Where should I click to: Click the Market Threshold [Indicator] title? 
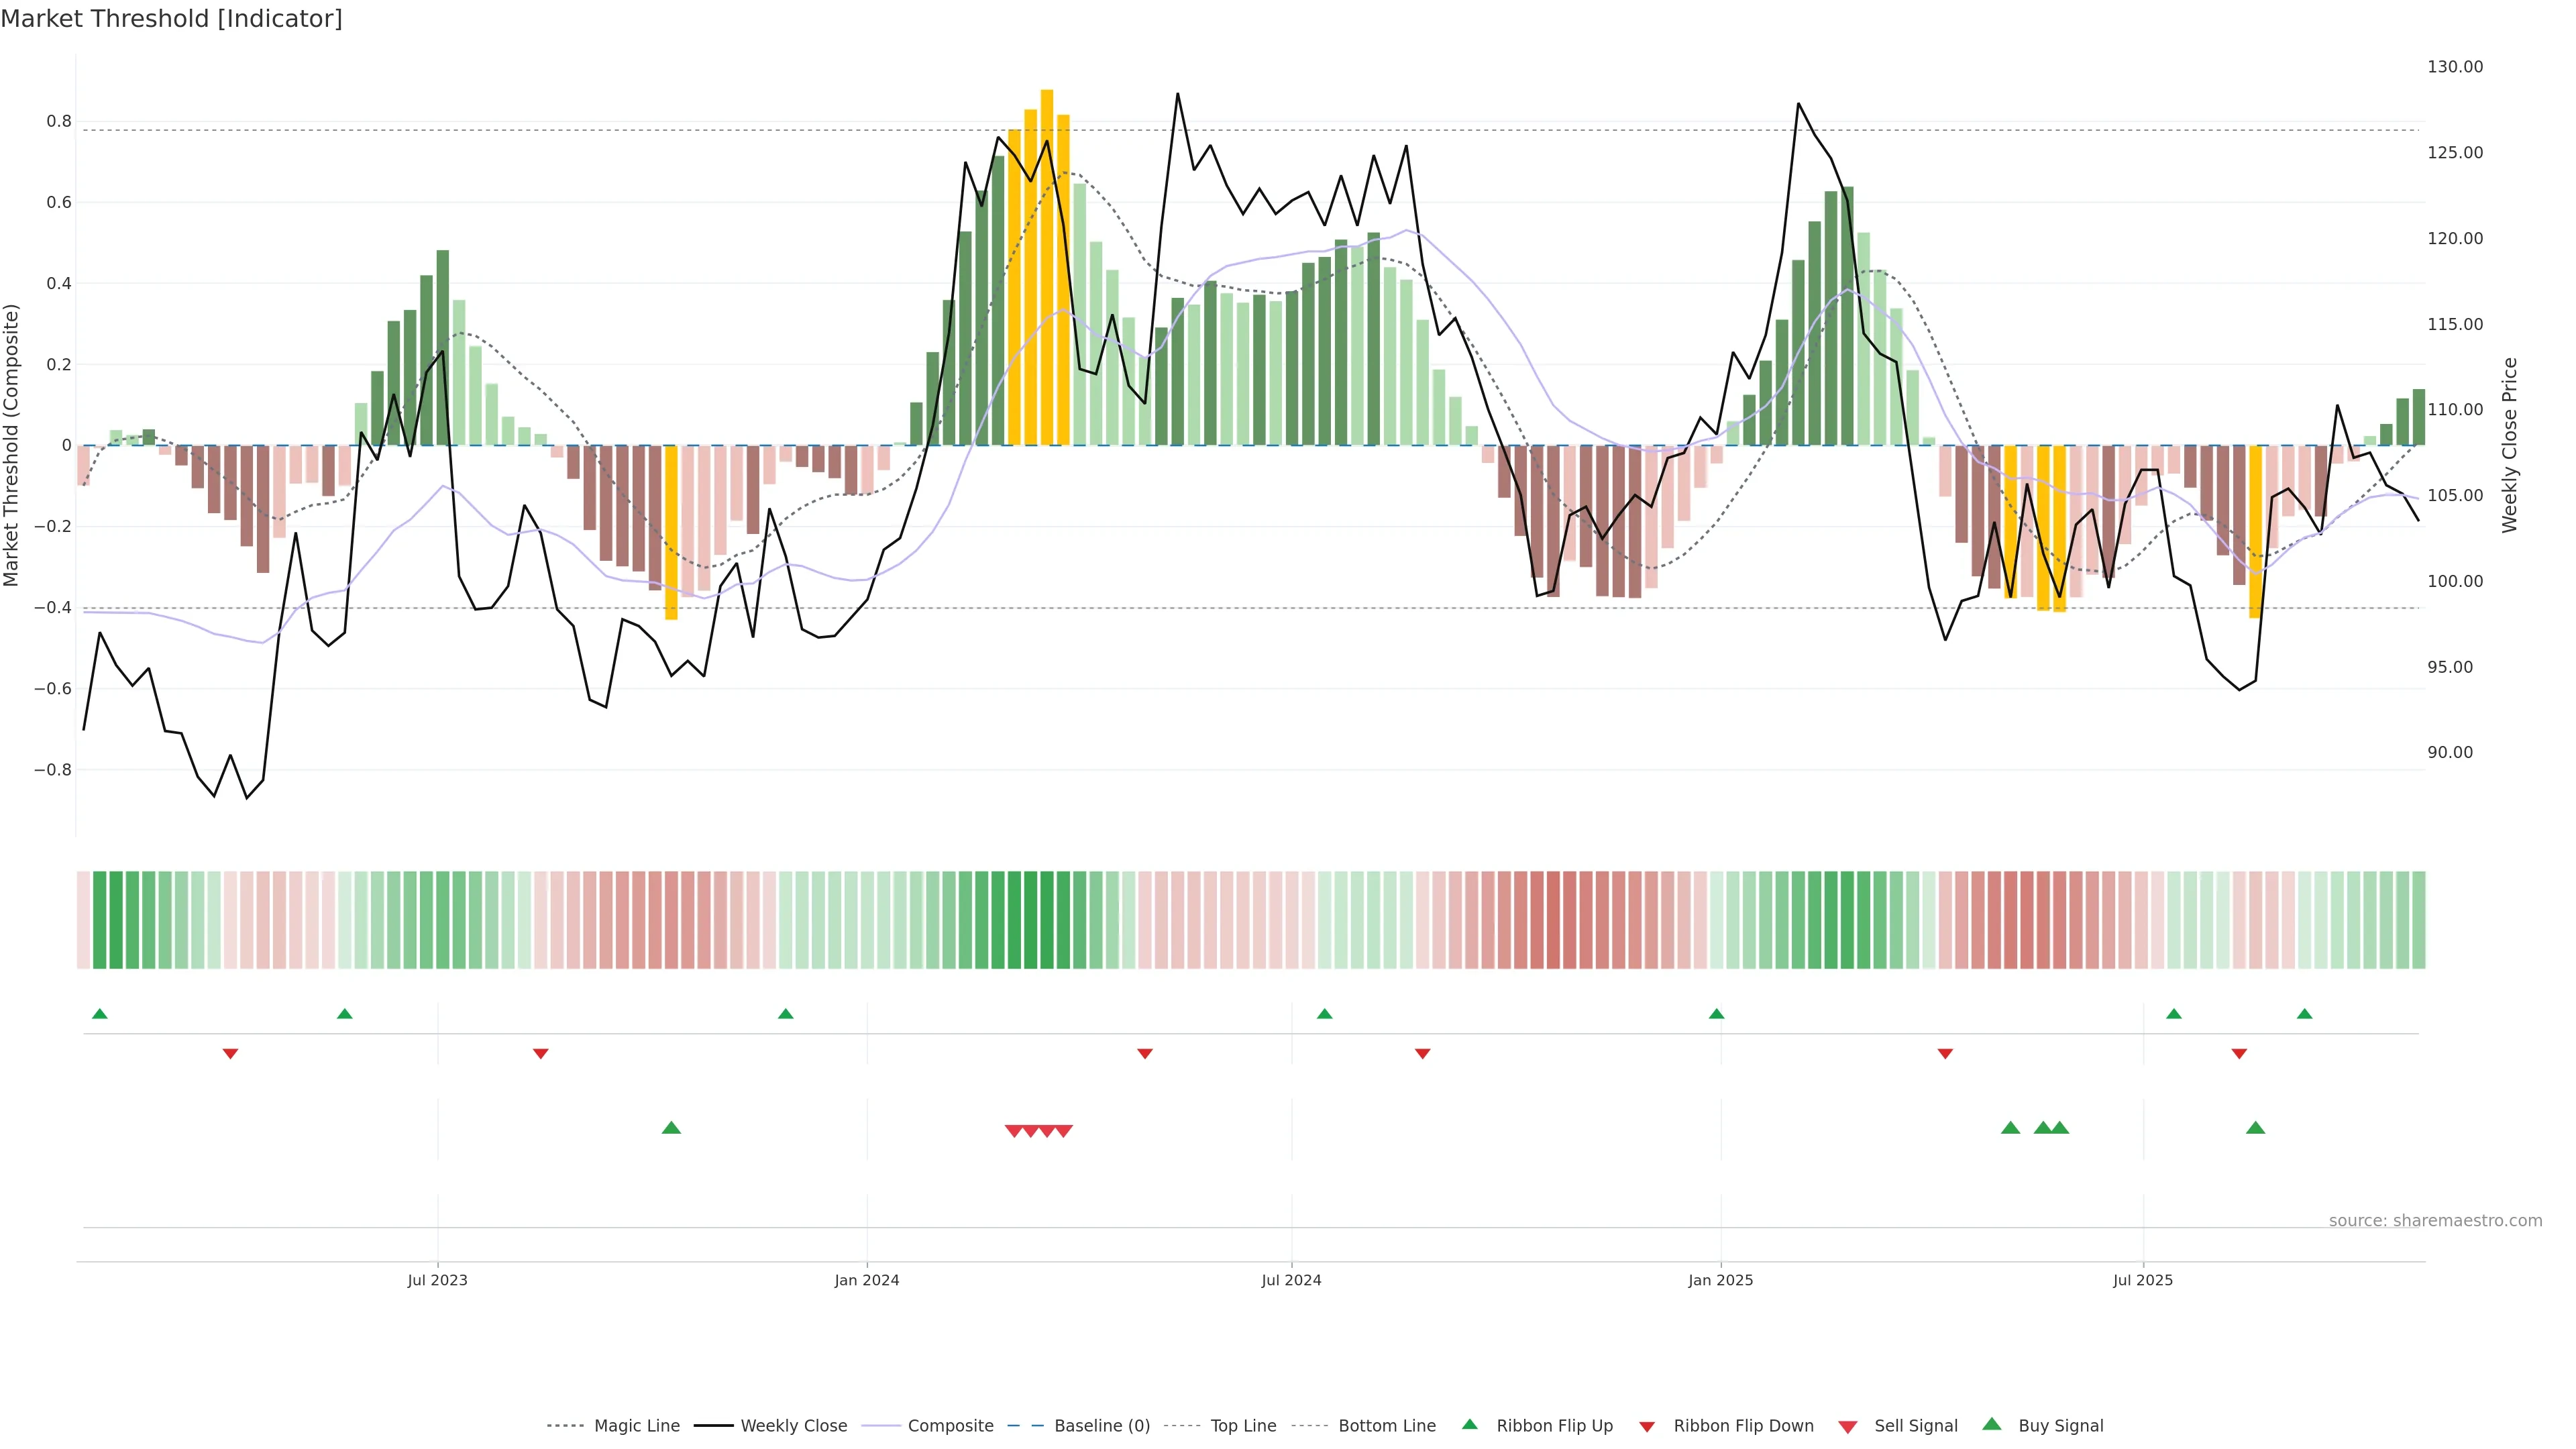(x=172, y=19)
